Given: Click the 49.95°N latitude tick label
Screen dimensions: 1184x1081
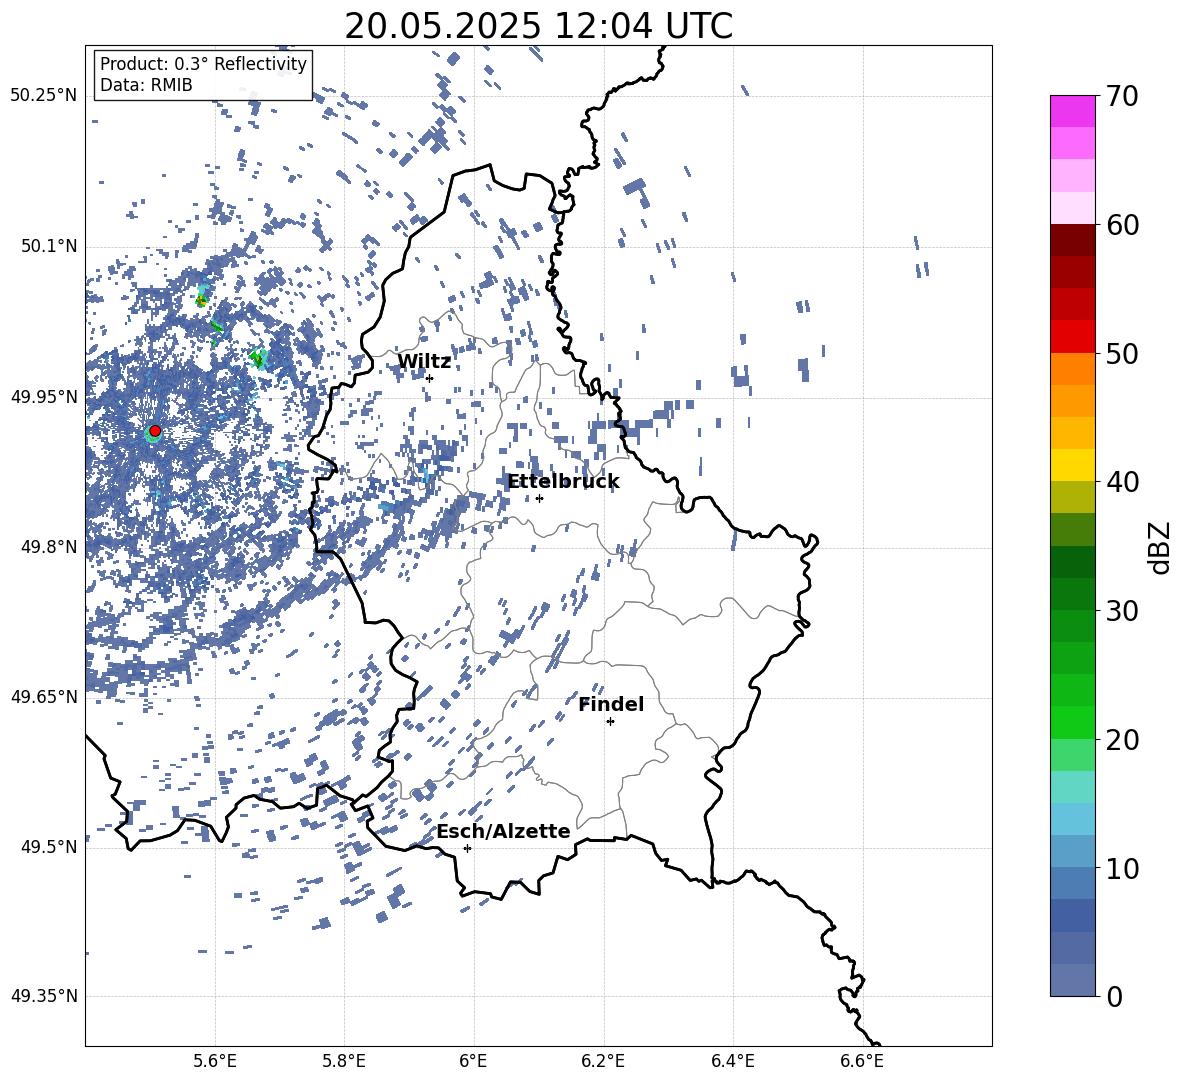Looking at the screenshot, I should coord(44,396).
